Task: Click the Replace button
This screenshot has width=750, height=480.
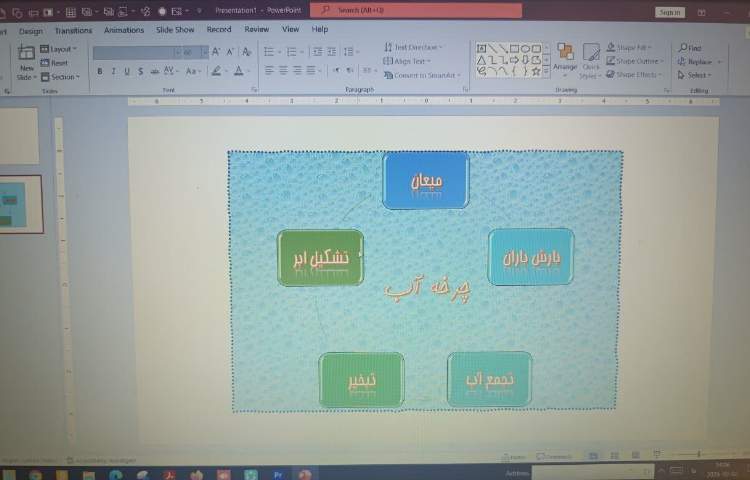Action: (x=699, y=62)
